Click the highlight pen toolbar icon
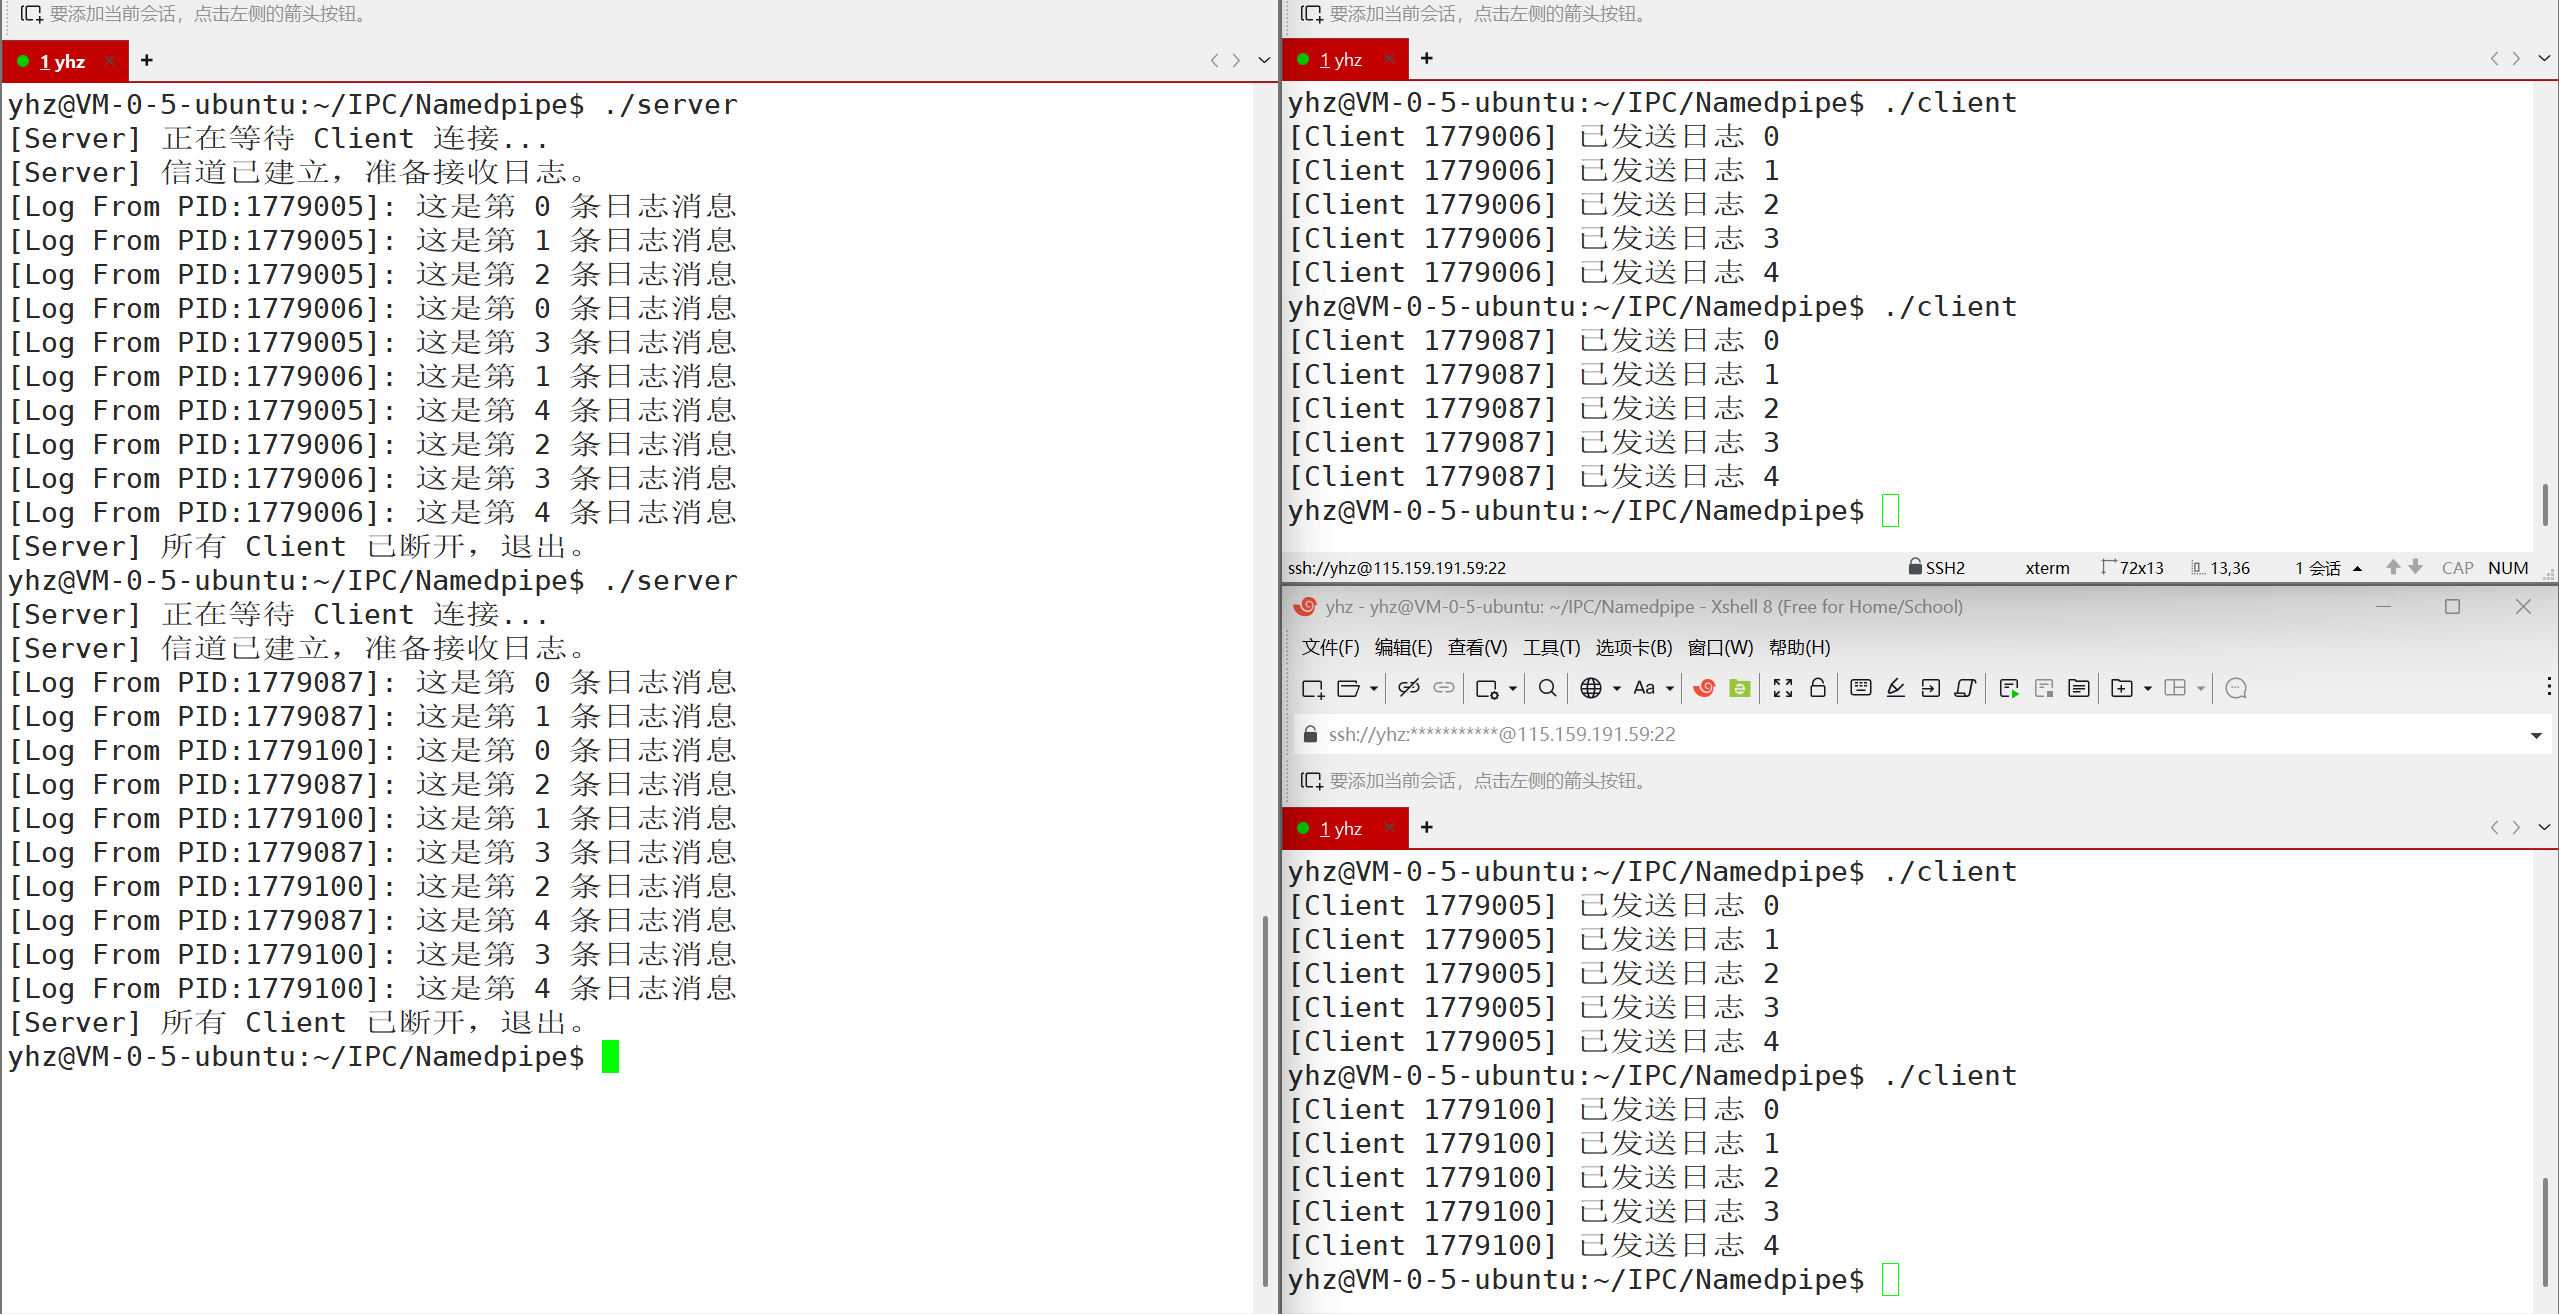 [x=1895, y=688]
